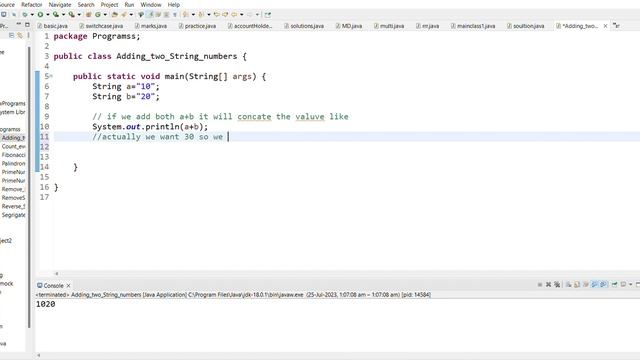This screenshot has height=360, width=640.
Task: Open the Debug button dropdown arrow
Action: (32, 15)
